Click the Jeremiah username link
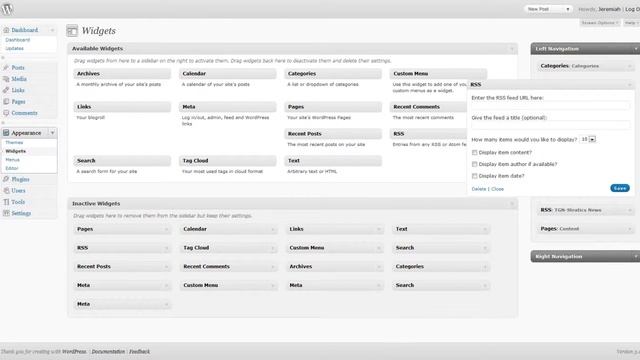 (609, 9)
